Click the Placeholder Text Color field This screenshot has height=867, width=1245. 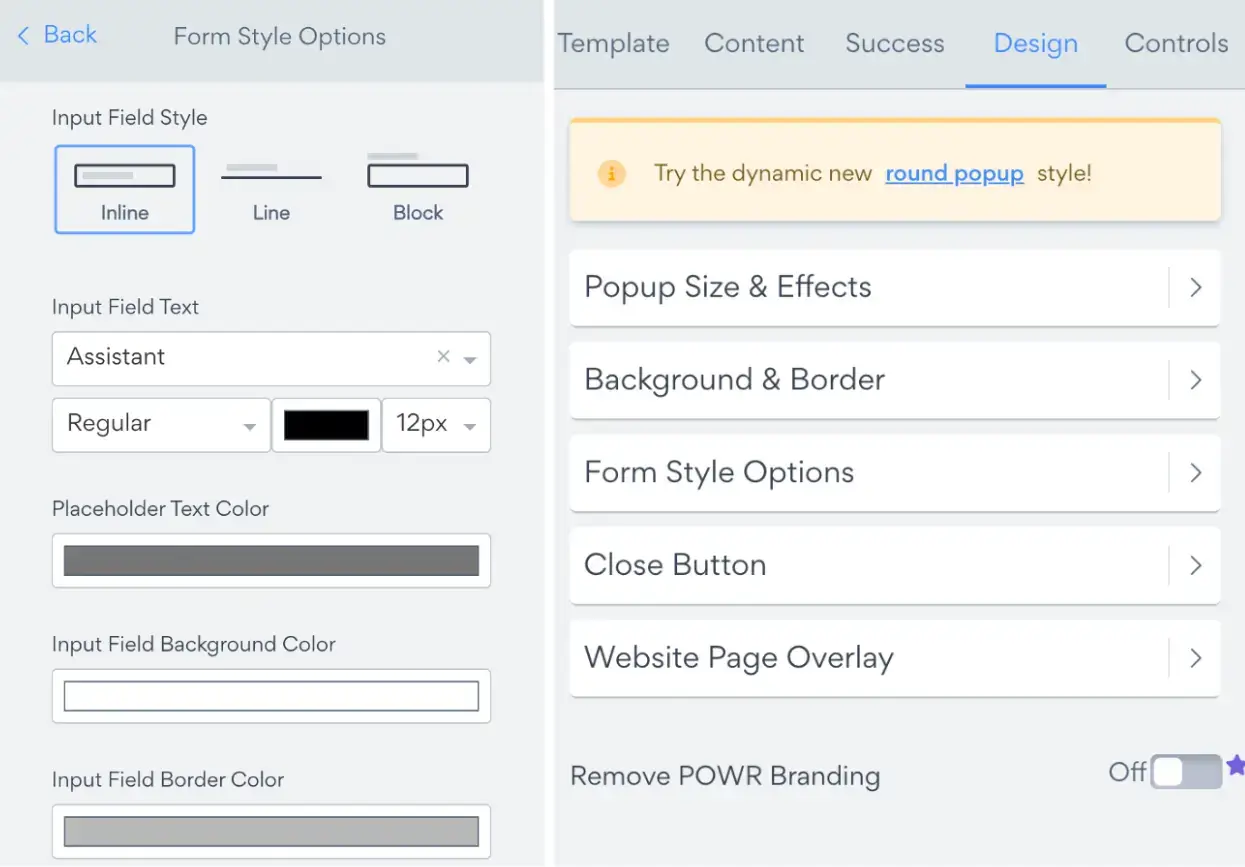271,561
